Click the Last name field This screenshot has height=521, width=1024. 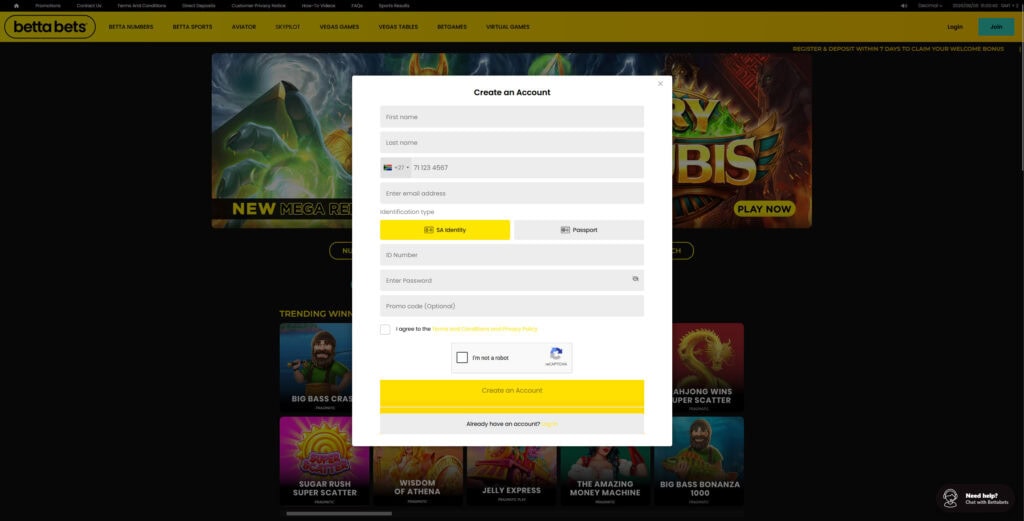[511, 142]
